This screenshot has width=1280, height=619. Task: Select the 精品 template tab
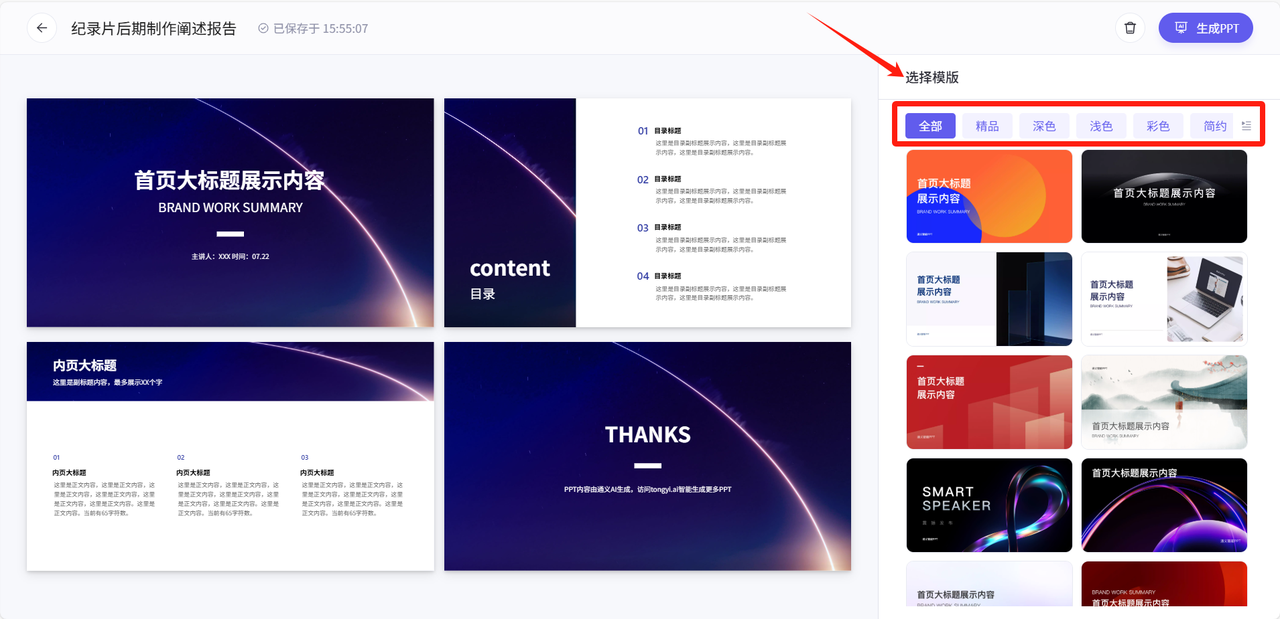[x=987, y=126]
